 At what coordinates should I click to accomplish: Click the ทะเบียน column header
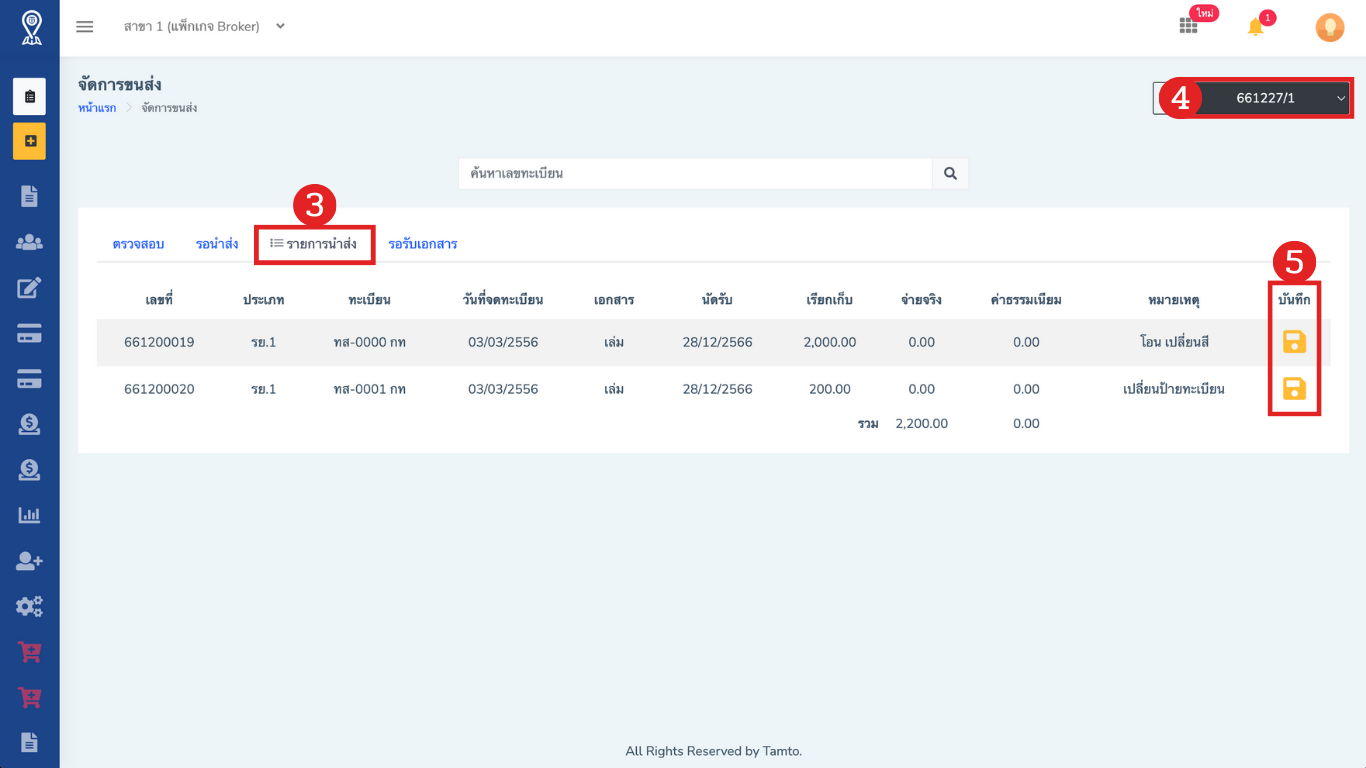coord(370,300)
